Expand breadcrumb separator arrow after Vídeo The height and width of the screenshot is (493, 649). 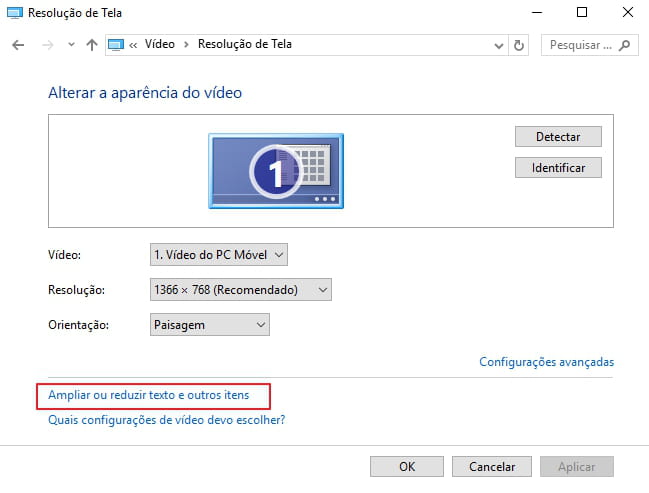coord(186,44)
